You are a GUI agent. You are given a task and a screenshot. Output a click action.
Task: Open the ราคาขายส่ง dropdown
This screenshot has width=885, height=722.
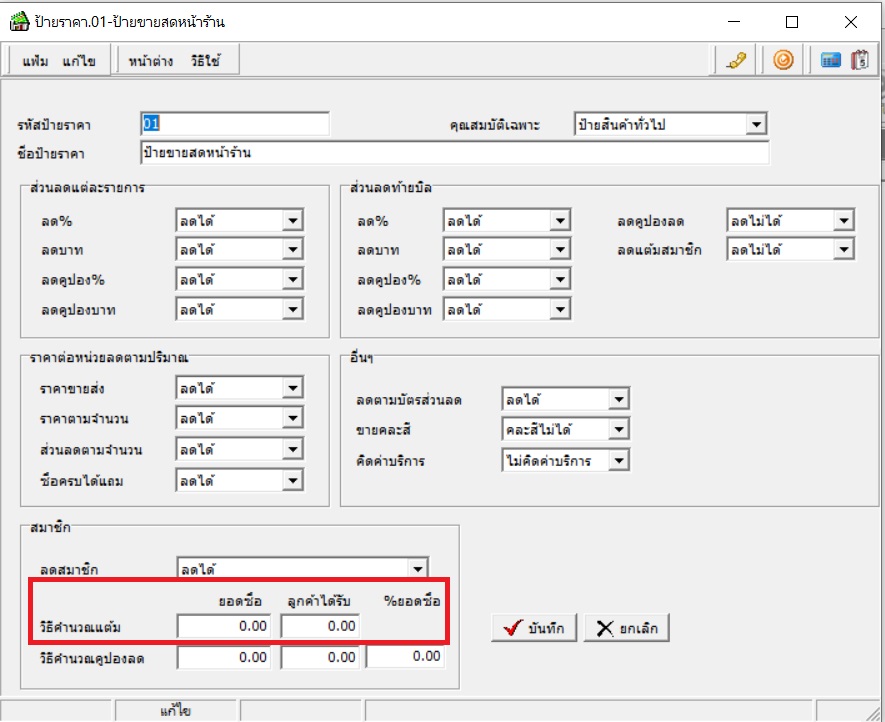click(292, 389)
